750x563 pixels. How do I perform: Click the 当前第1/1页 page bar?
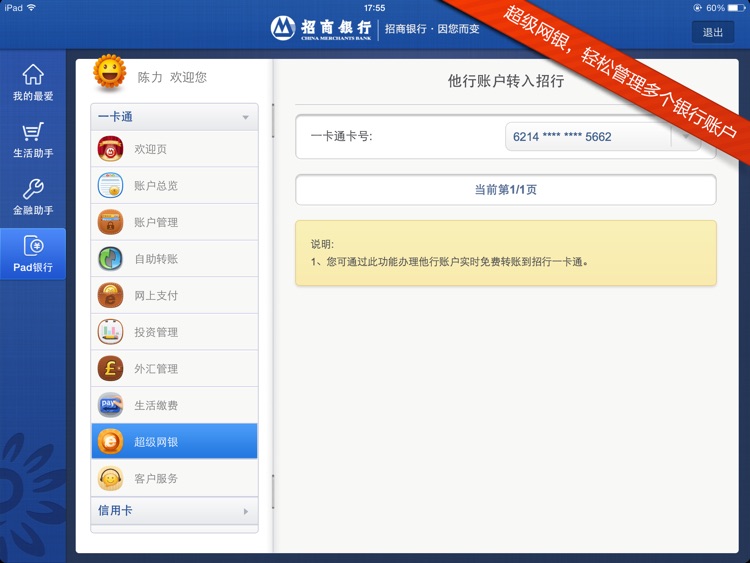coord(506,190)
